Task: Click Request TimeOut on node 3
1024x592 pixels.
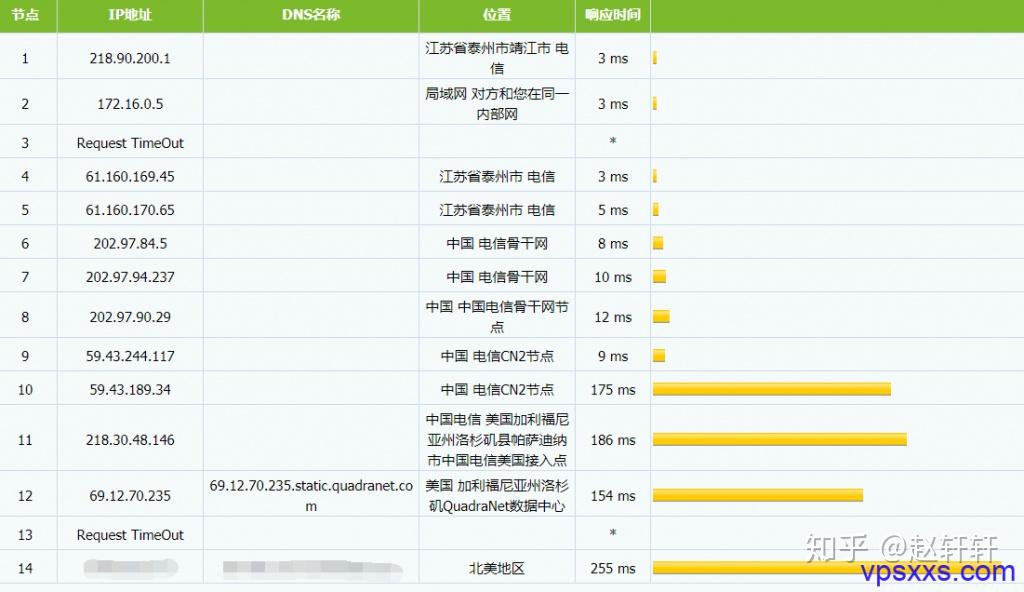Action: [x=130, y=141]
